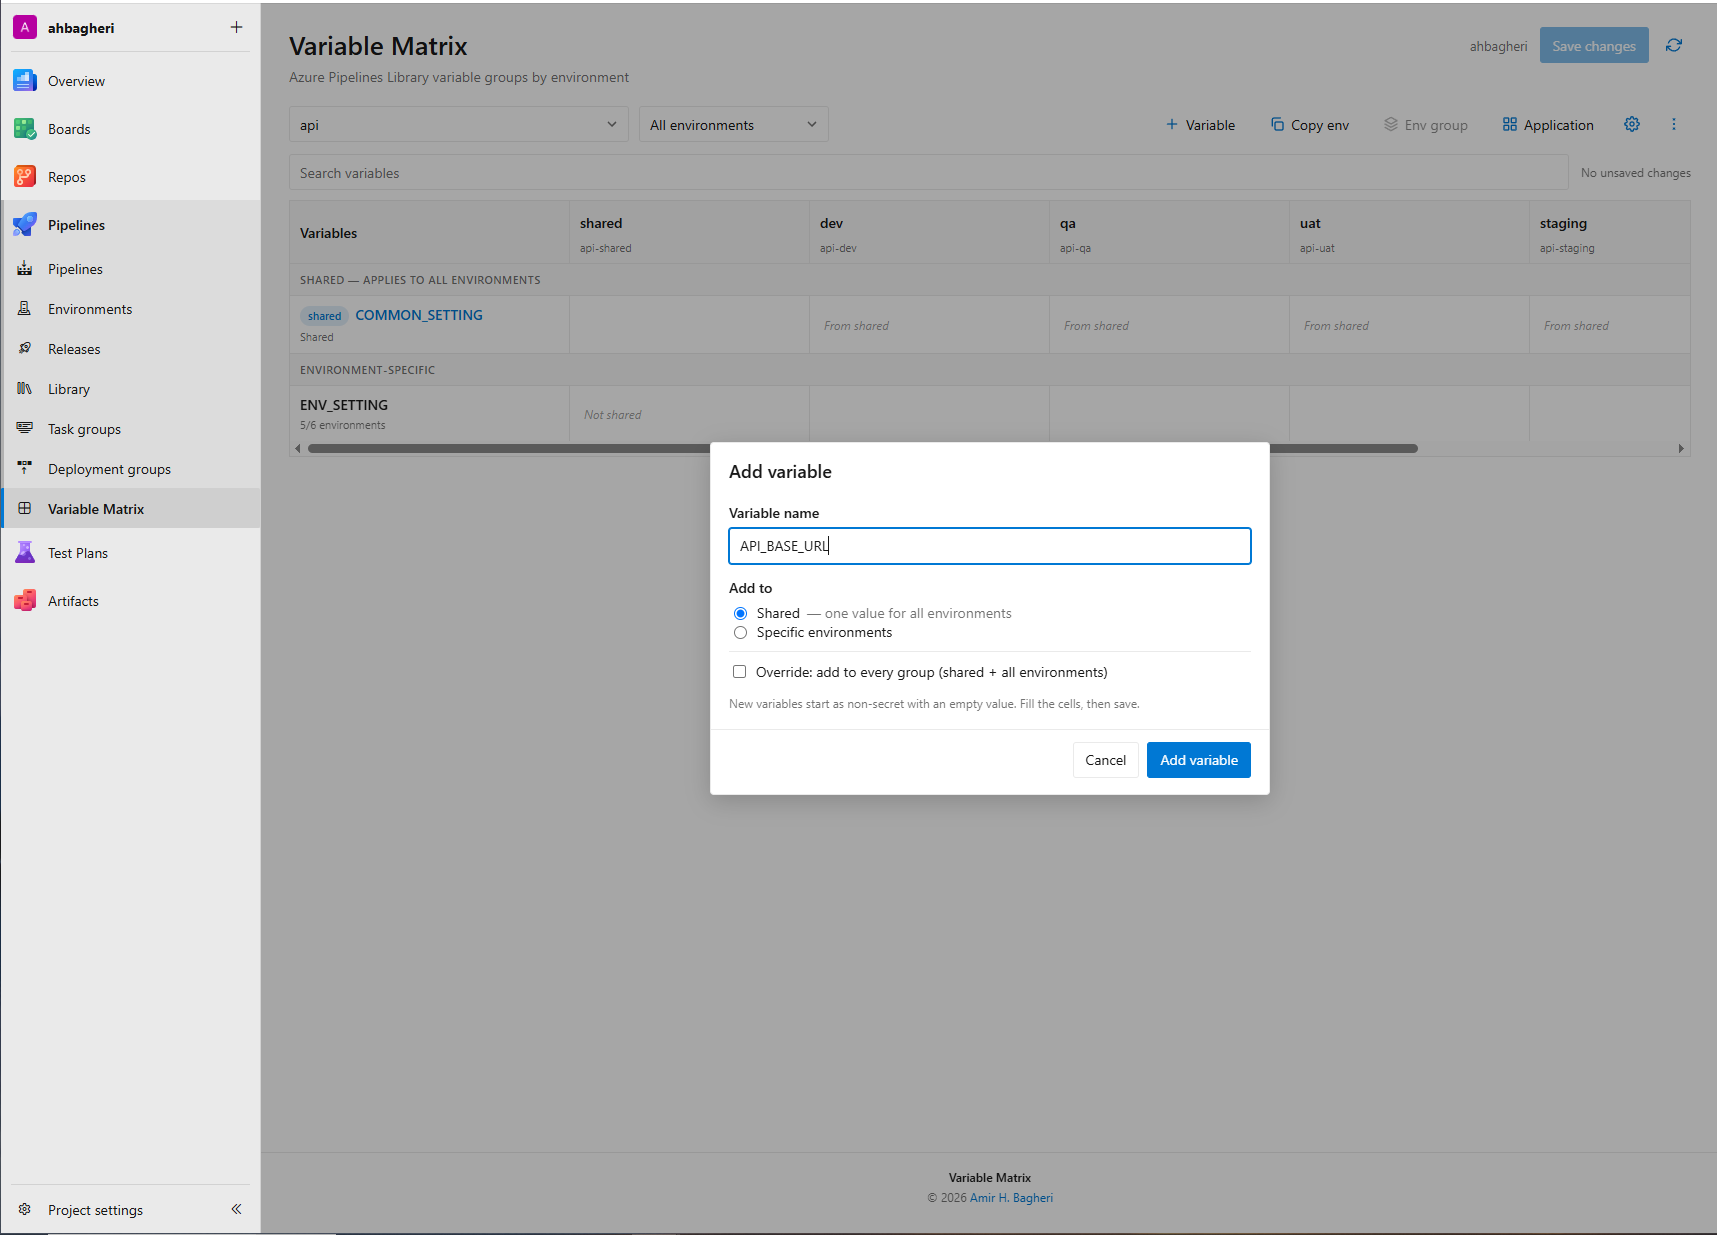Enable the Override add to every group checkbox
This screenshot has width=1717, height=1235.
(x=739, y=672)
